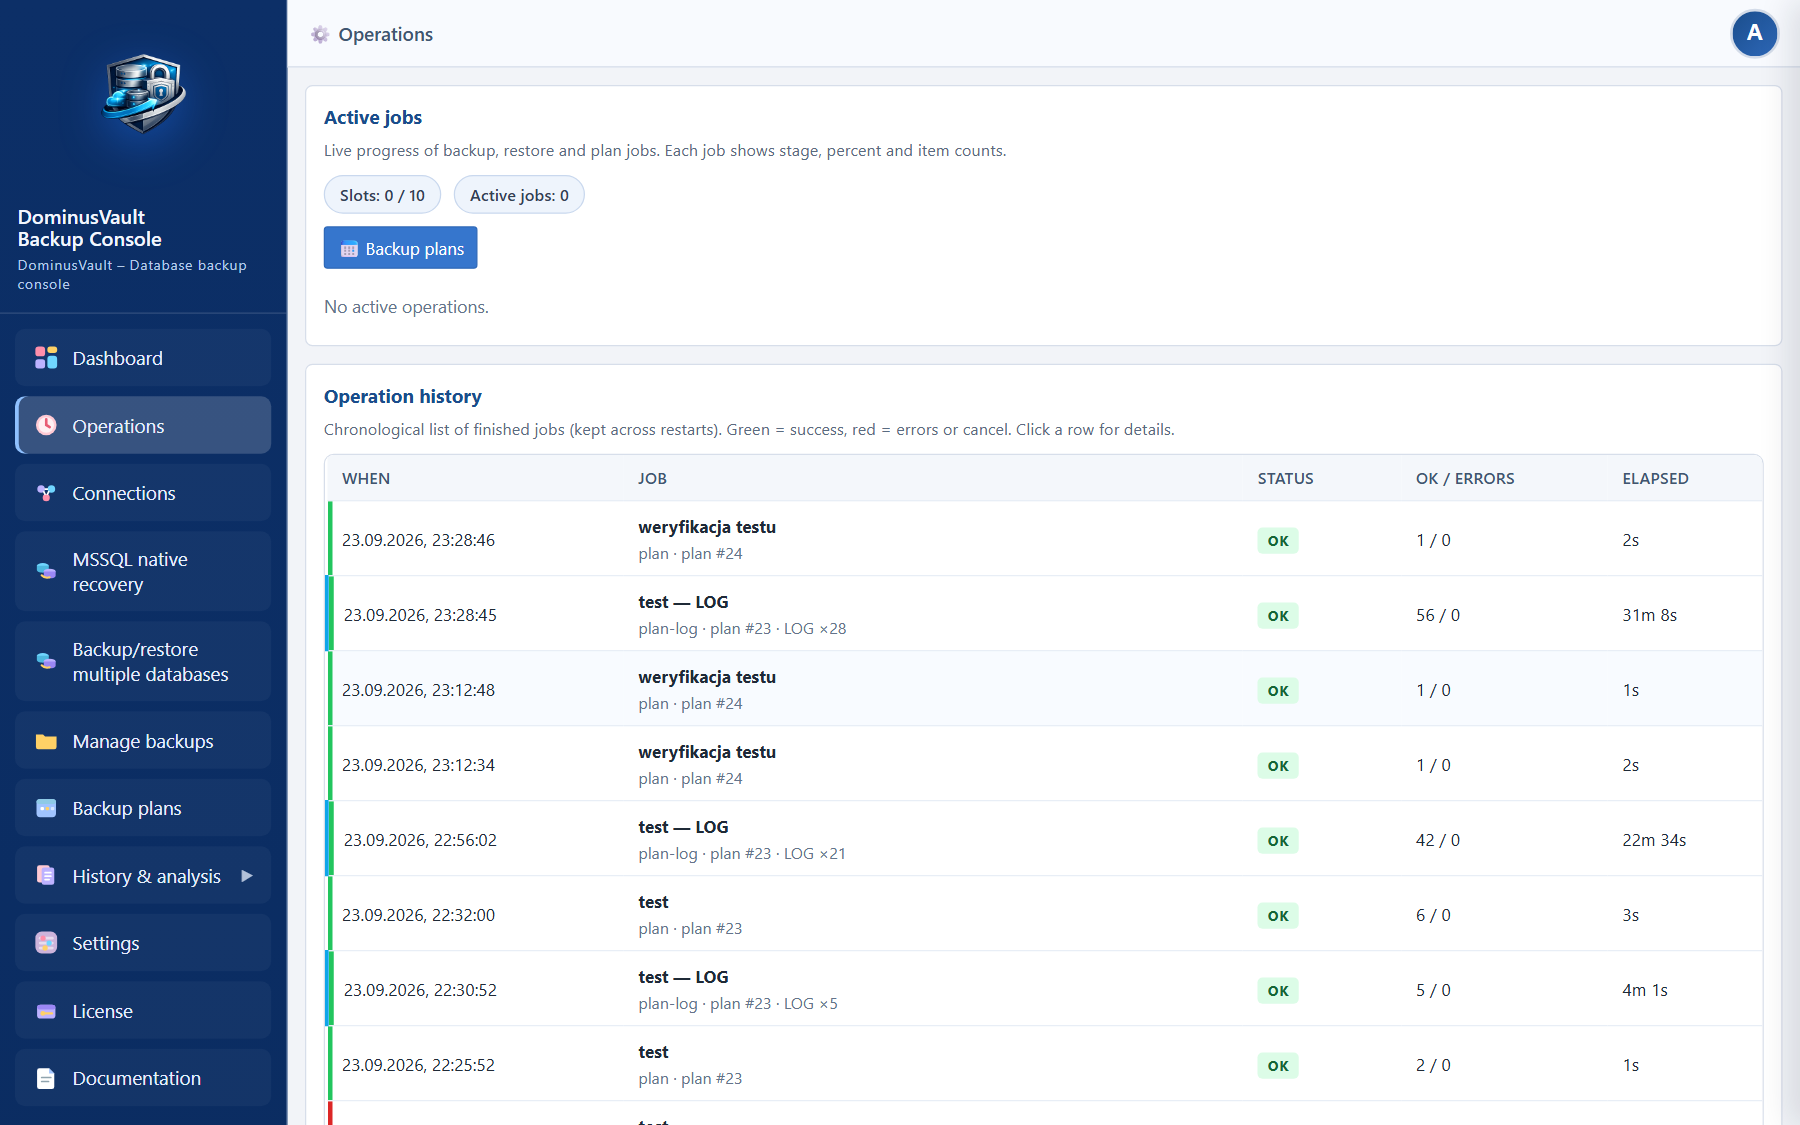This screenshot has height=1125, width=1800.
Task: Open row dated 23.09.2026, 23:28:46
Action: click(1044, 539)
